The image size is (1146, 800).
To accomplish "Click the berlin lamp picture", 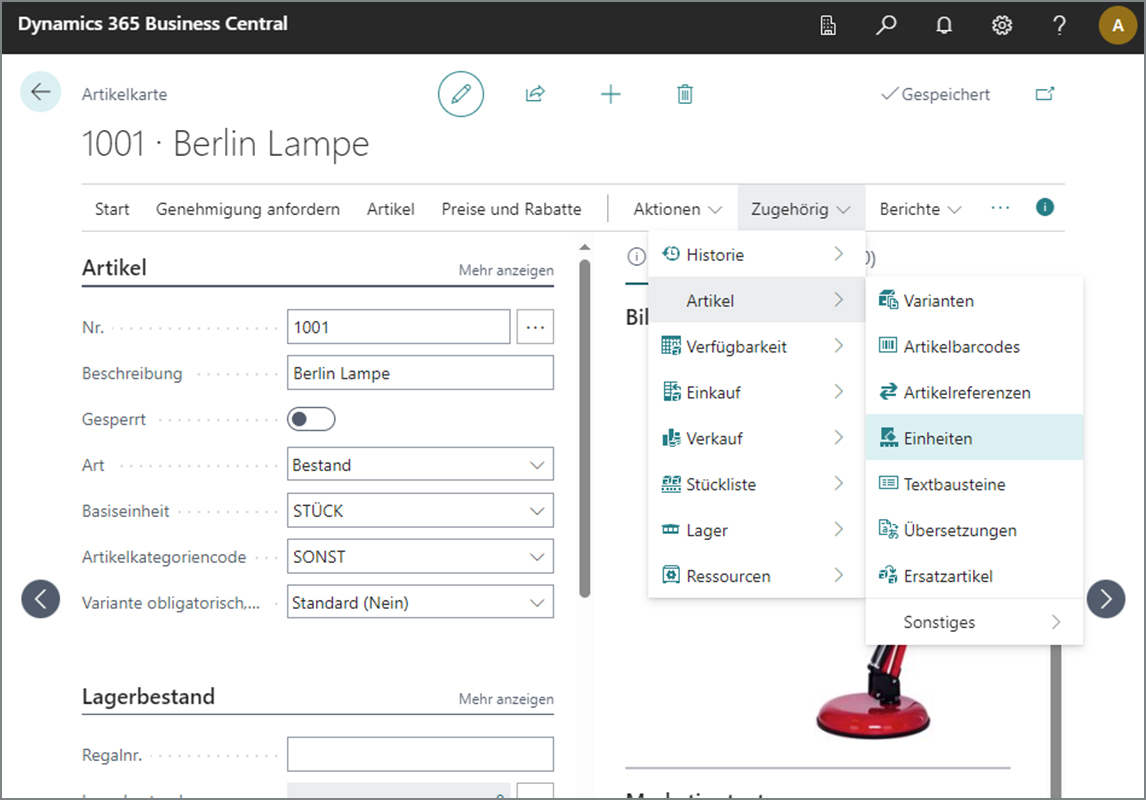I will coord(873,693).
